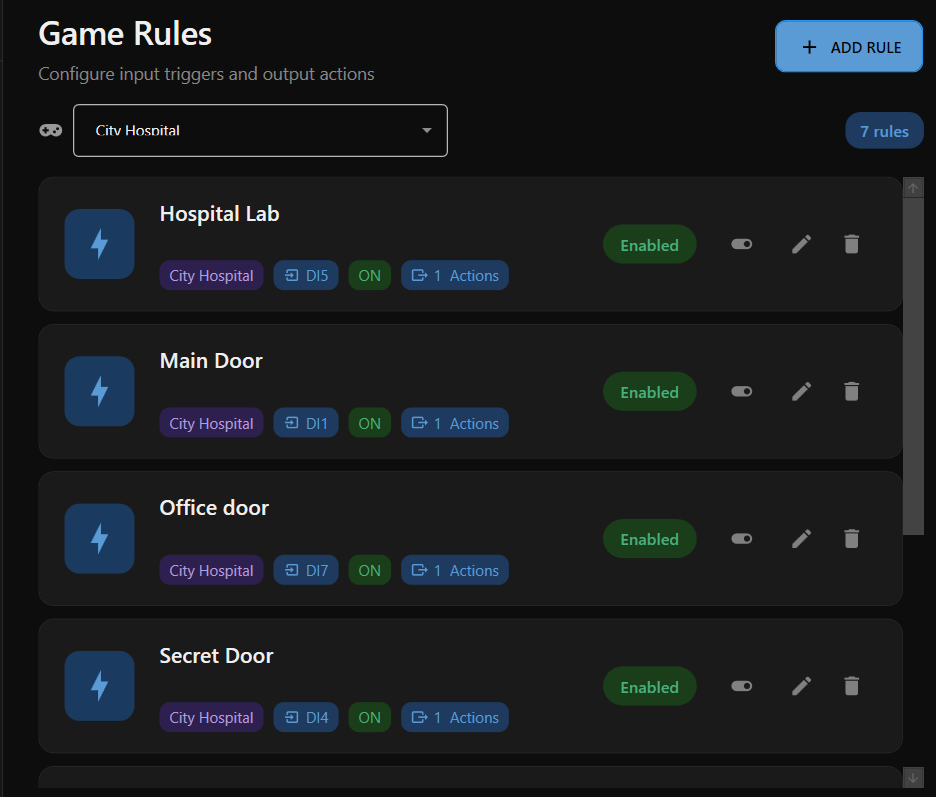Click Hospital Lab's 1 Actions chip

[455, 275]
